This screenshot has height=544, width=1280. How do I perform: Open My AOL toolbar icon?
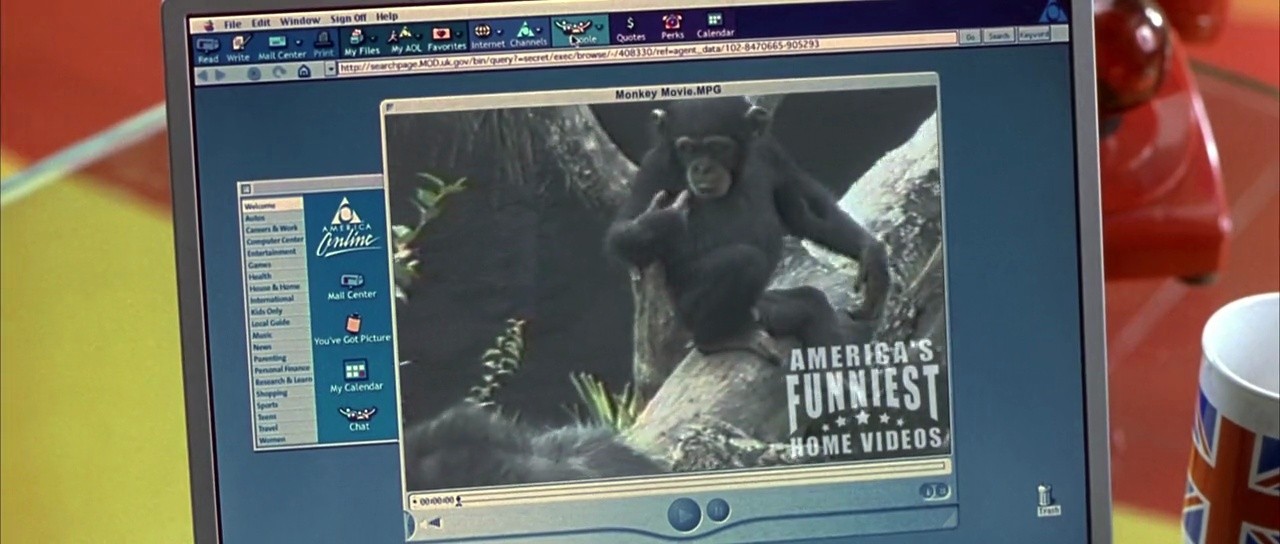[407, 39]
